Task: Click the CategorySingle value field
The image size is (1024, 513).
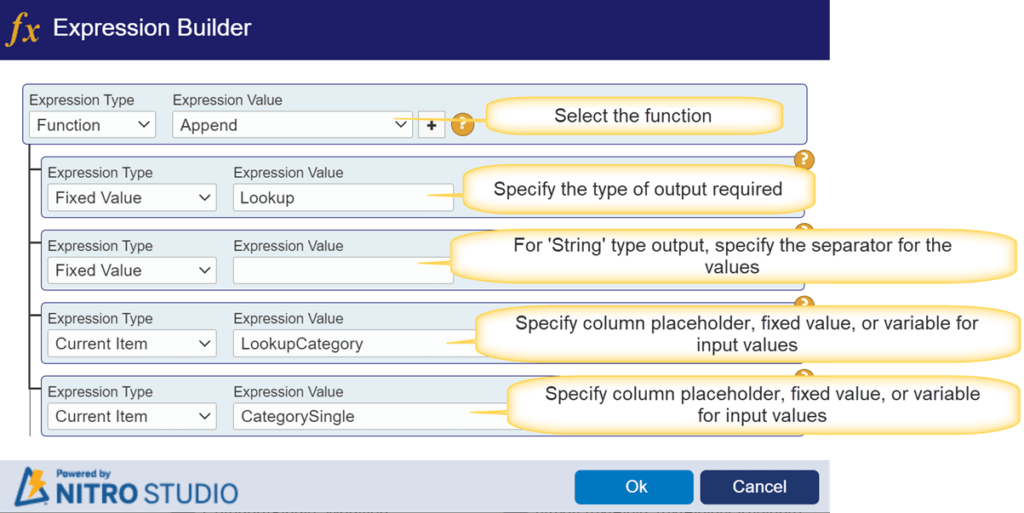Action: click(369, 416)
